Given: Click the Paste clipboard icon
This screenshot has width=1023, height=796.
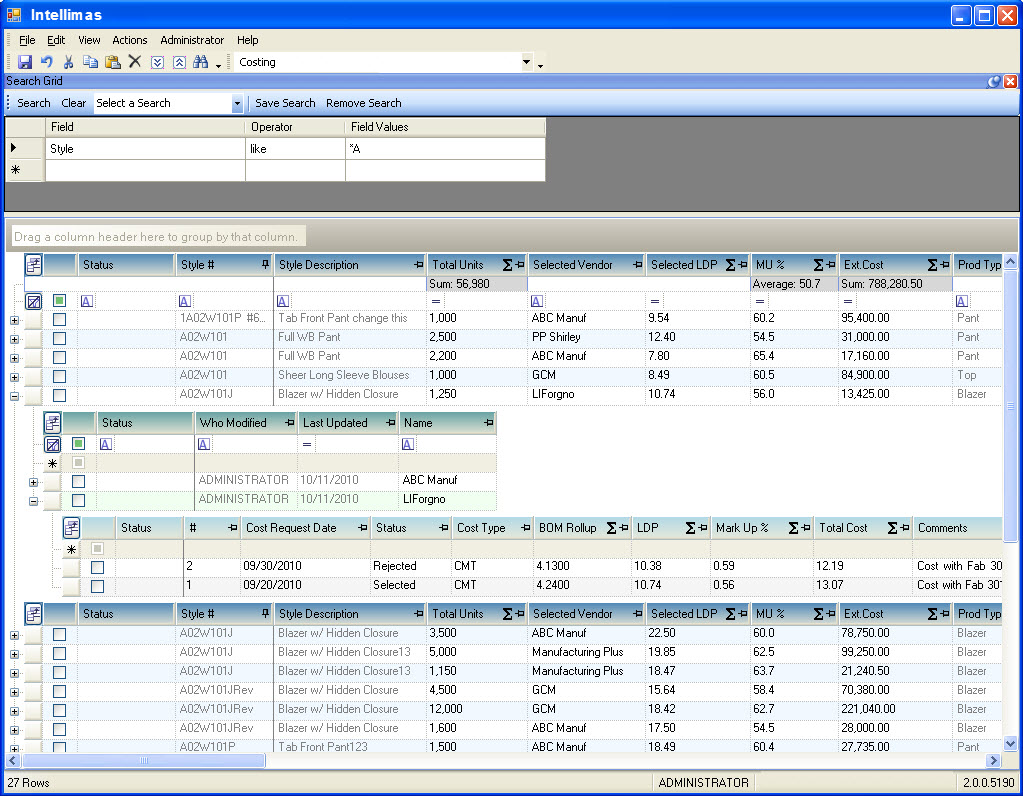Looking at the screenshot, I should (113, 62).
